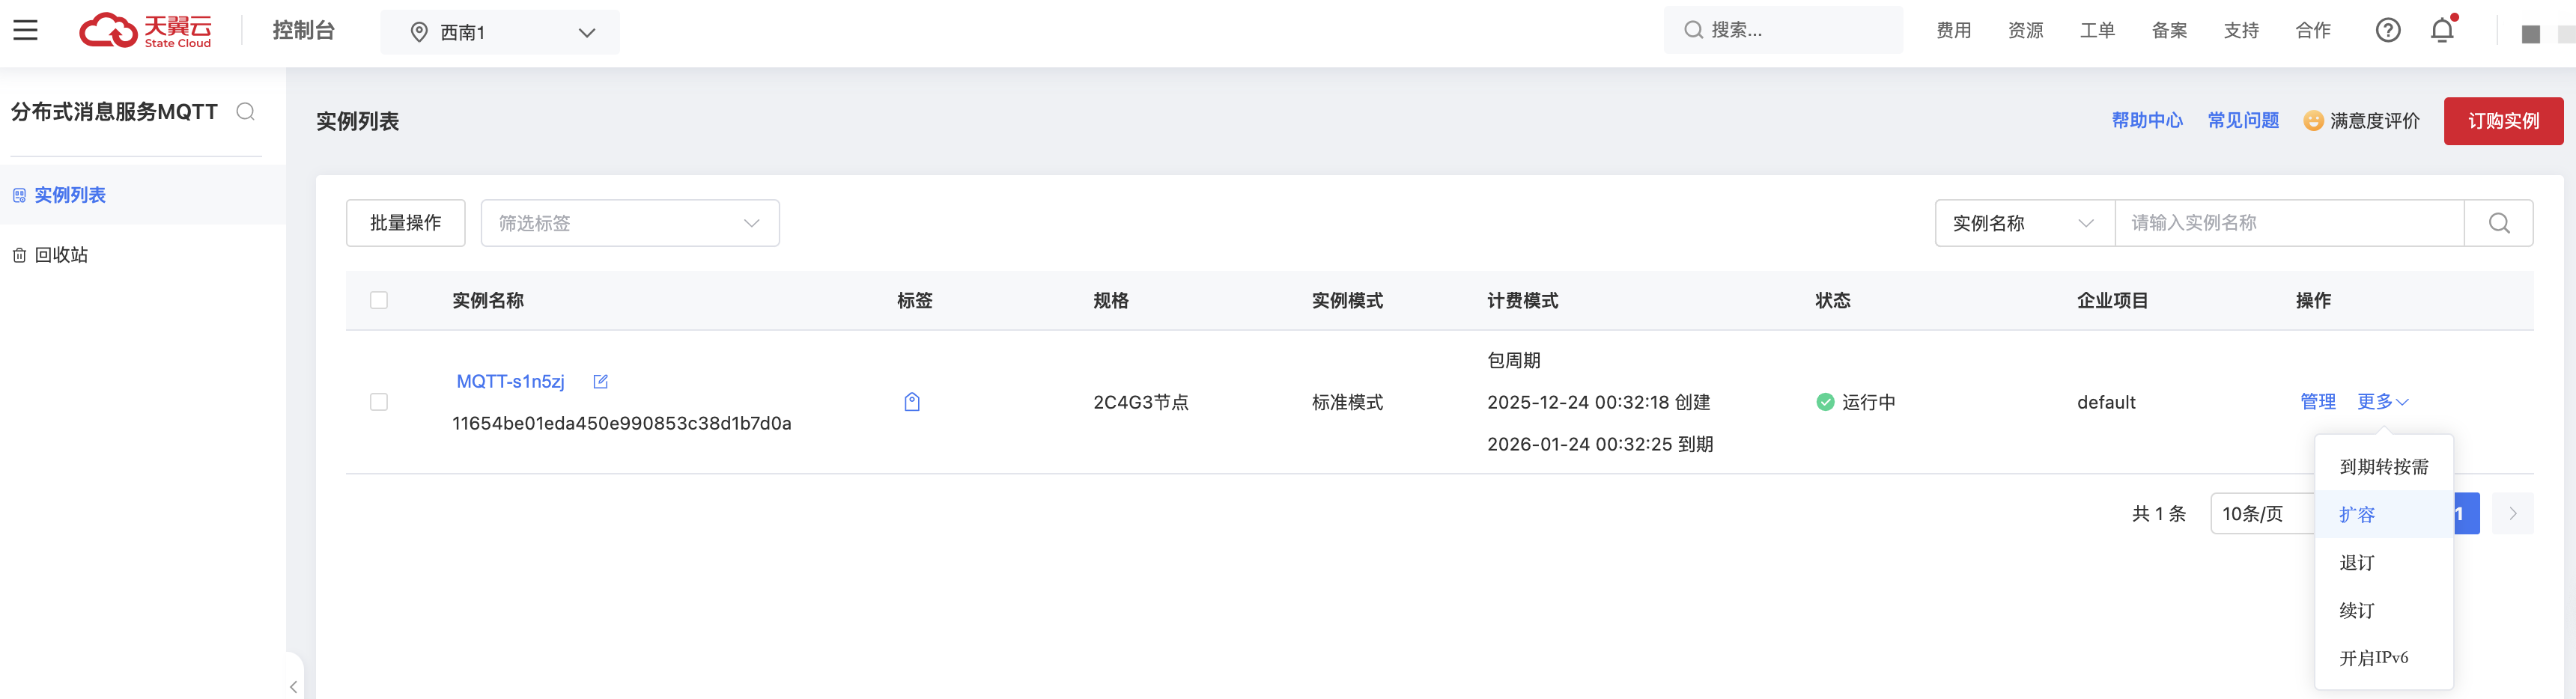Select 到期转按需 from the menu
This screenshot has width=2576, height=699.
click(2384, 467)
